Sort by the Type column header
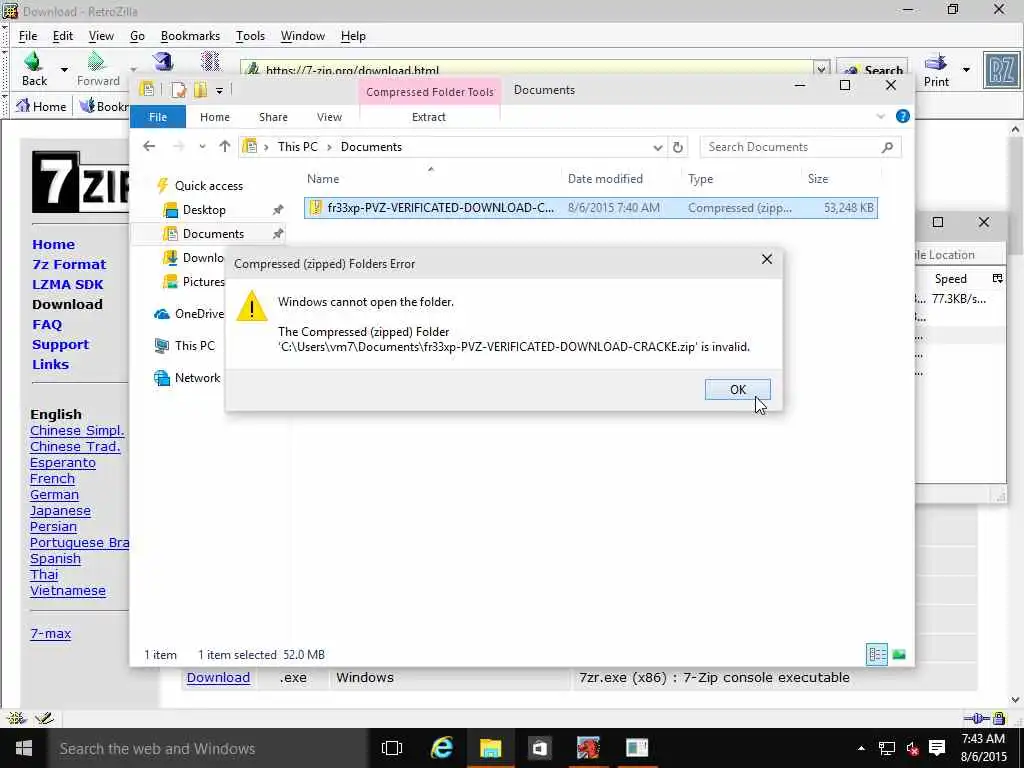The height and width of the screenshot is (768, 1024). point(700,178)
